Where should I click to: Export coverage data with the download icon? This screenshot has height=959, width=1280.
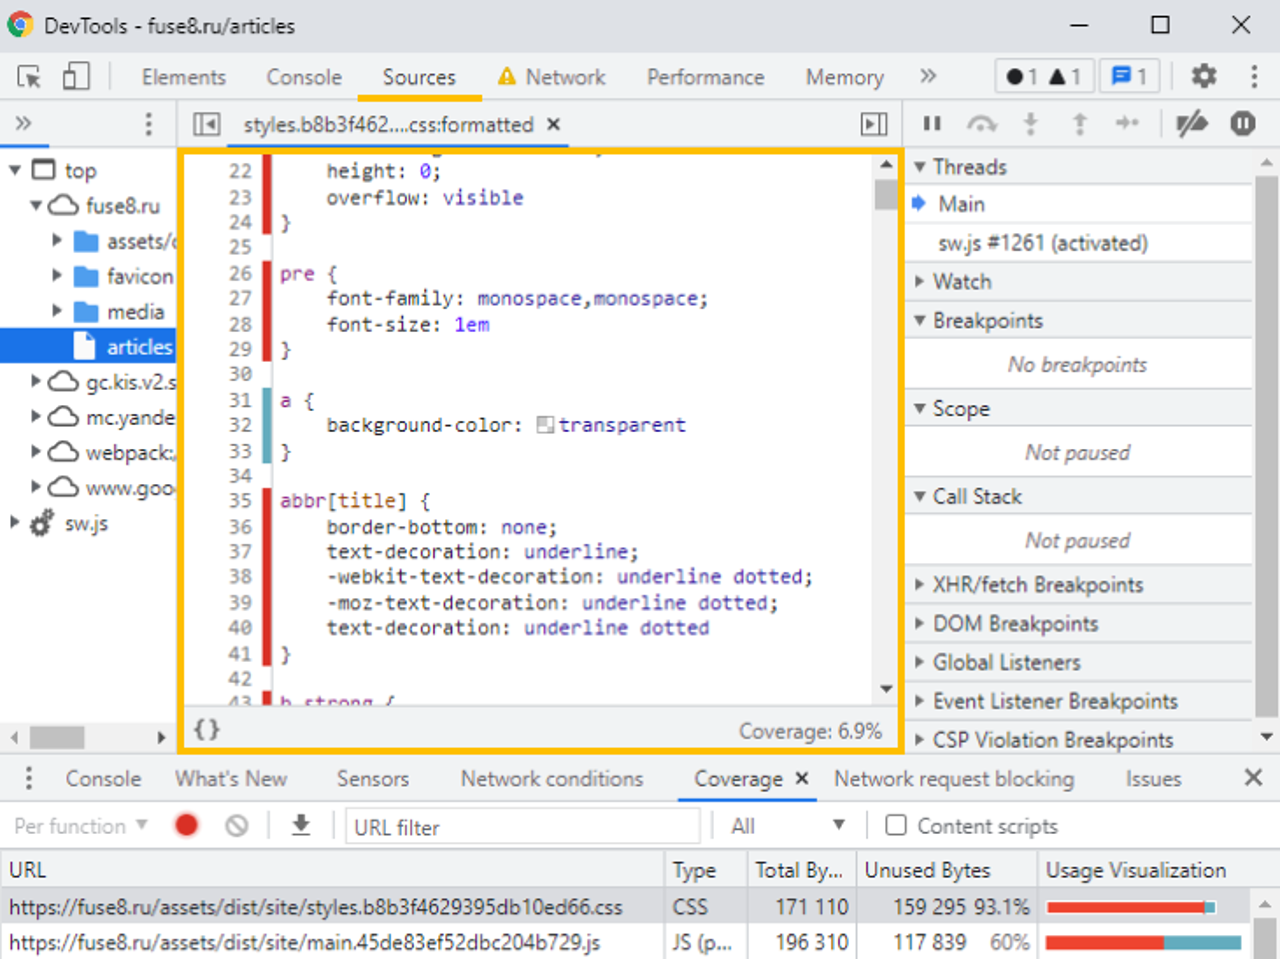[300, 825]
